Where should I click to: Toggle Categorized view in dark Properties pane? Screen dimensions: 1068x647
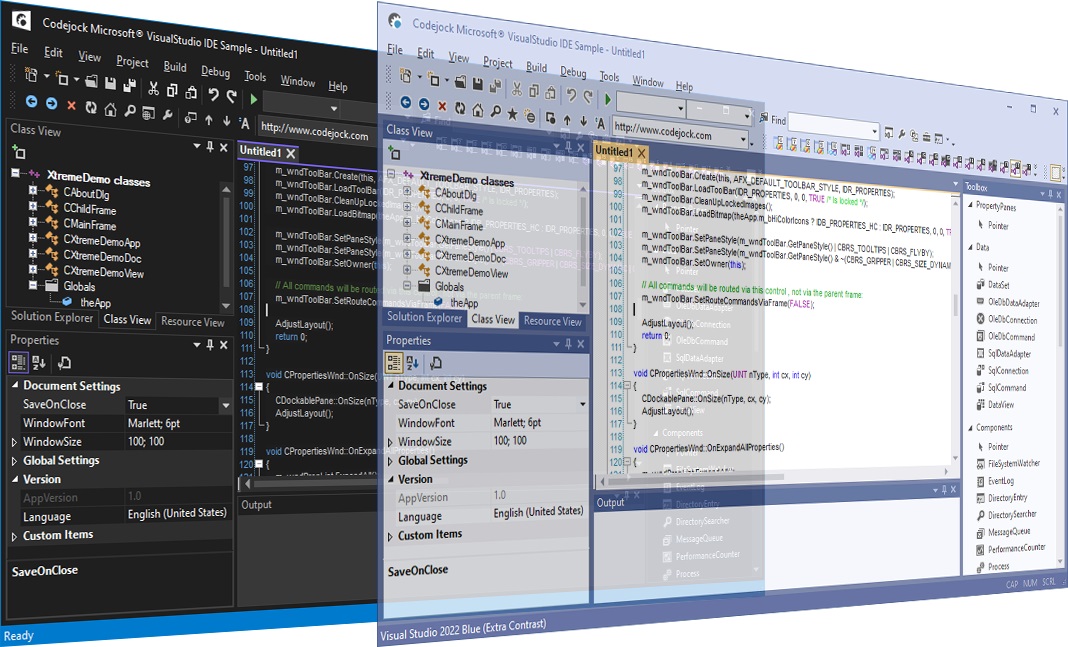18,362
